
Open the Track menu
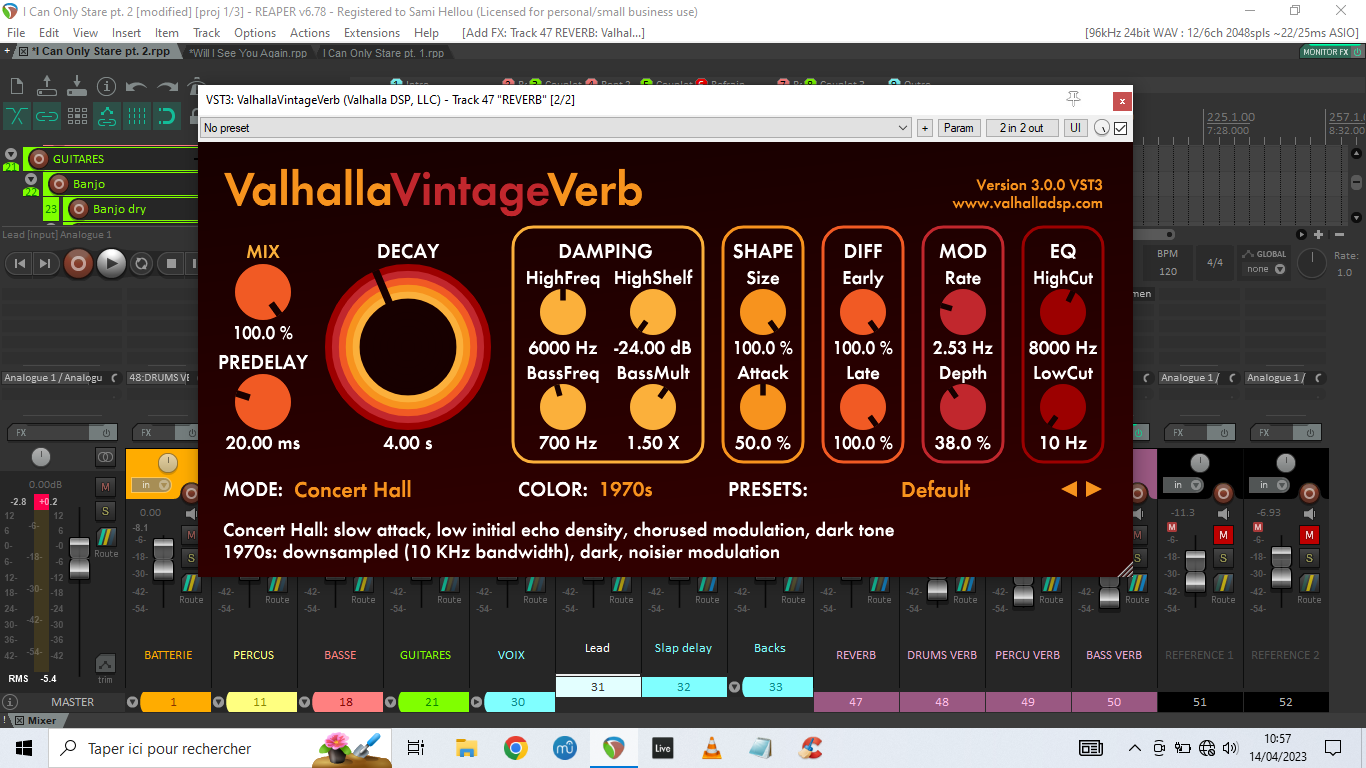click(207, 32)
